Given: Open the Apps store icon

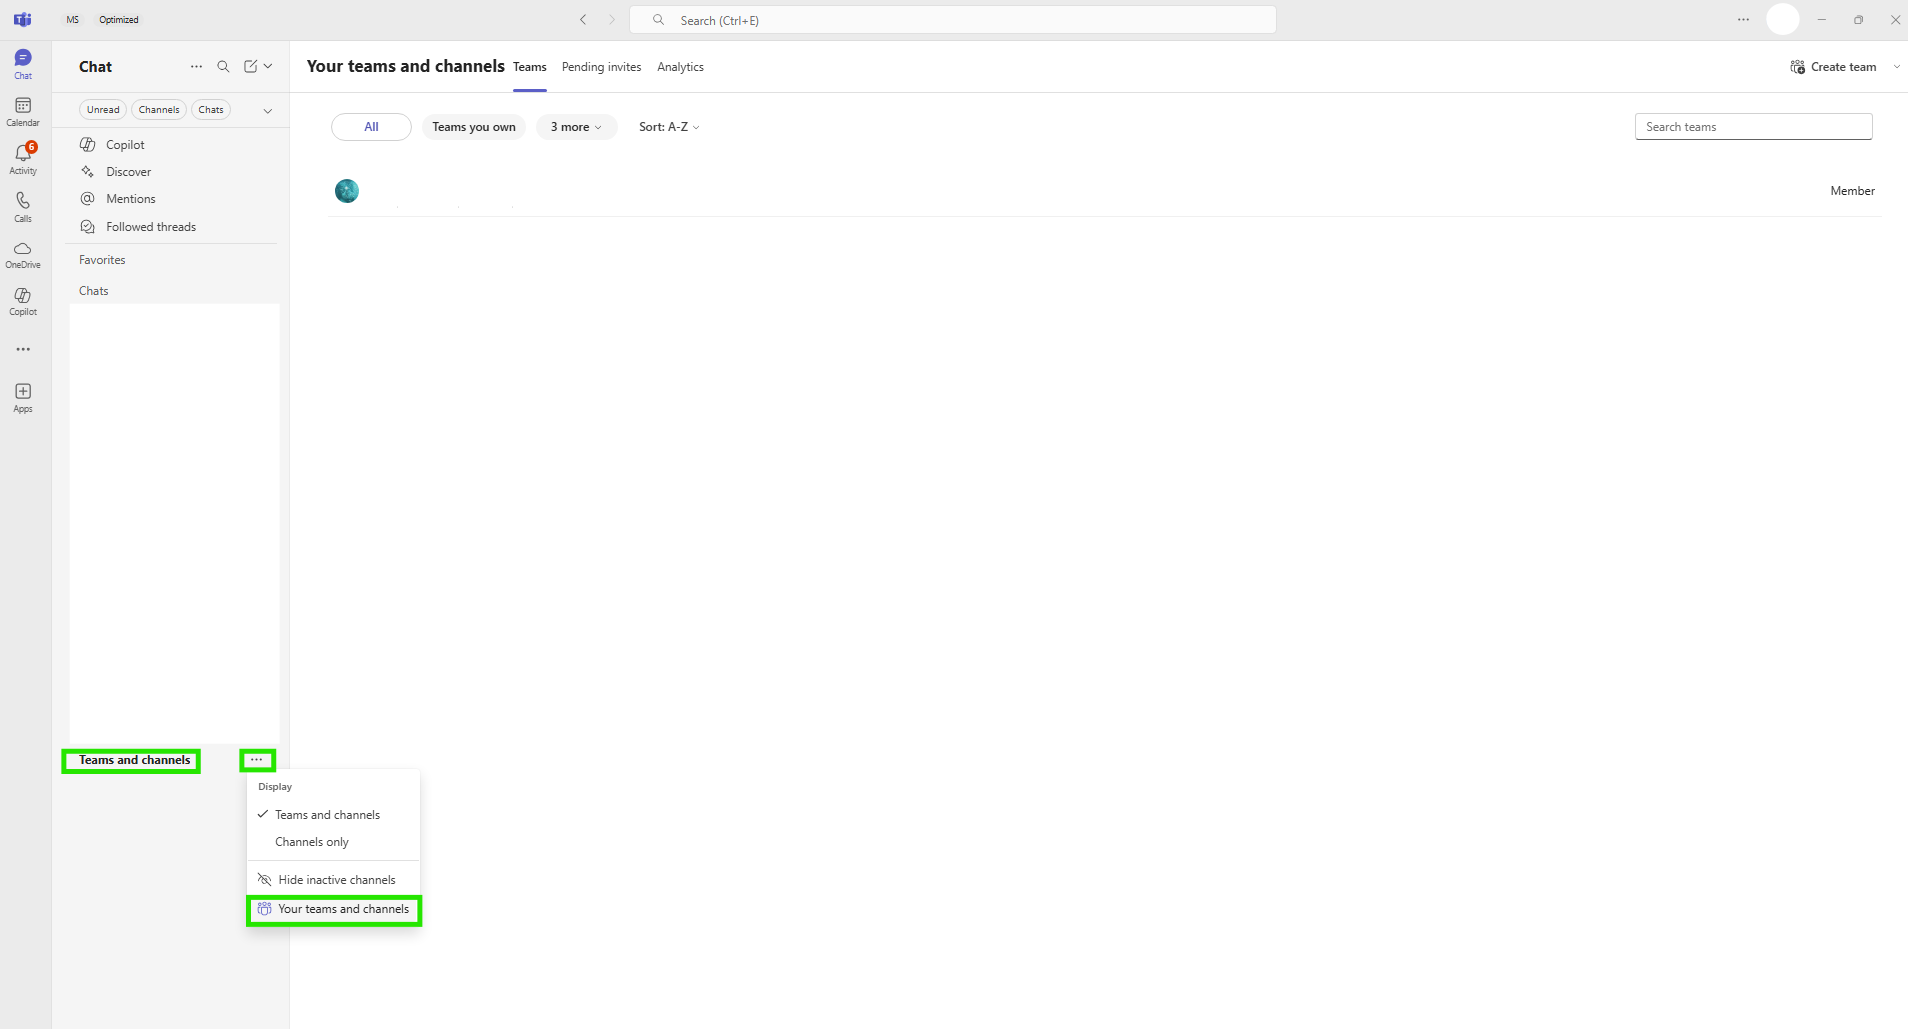Looking at the screenshot, I should (23, 397).
